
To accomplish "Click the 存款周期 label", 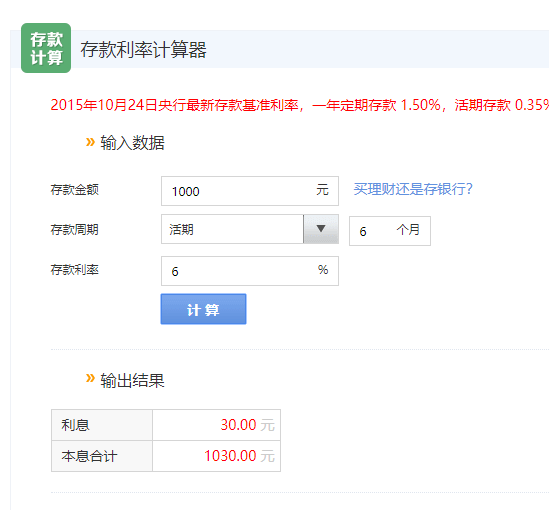I will click(x=75, y=230).
